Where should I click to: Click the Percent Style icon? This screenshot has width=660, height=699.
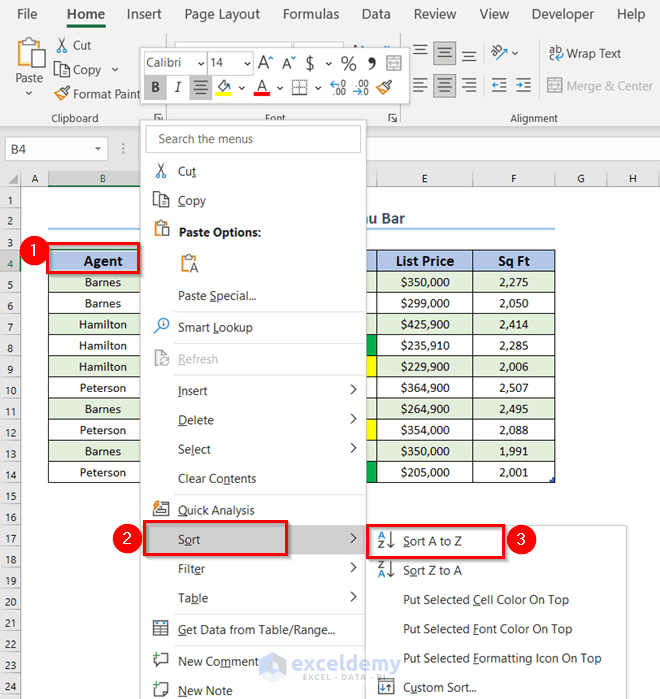coord(348,63)
